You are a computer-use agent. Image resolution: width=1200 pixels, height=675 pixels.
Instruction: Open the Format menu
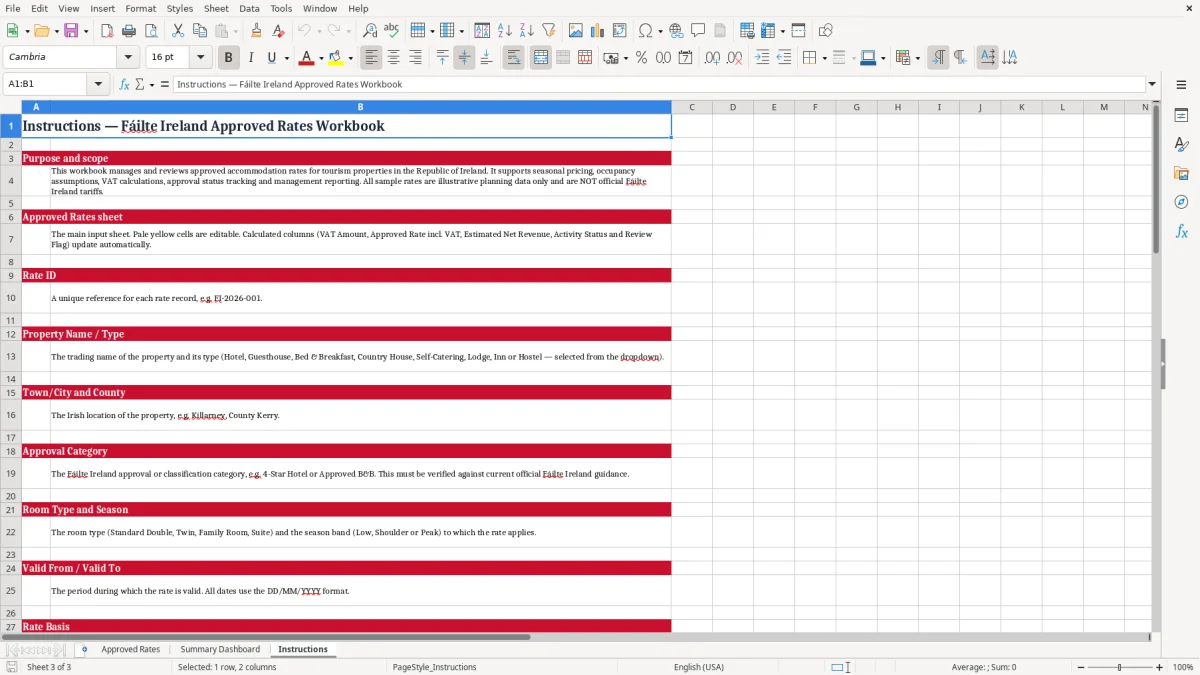pos(140,8)
